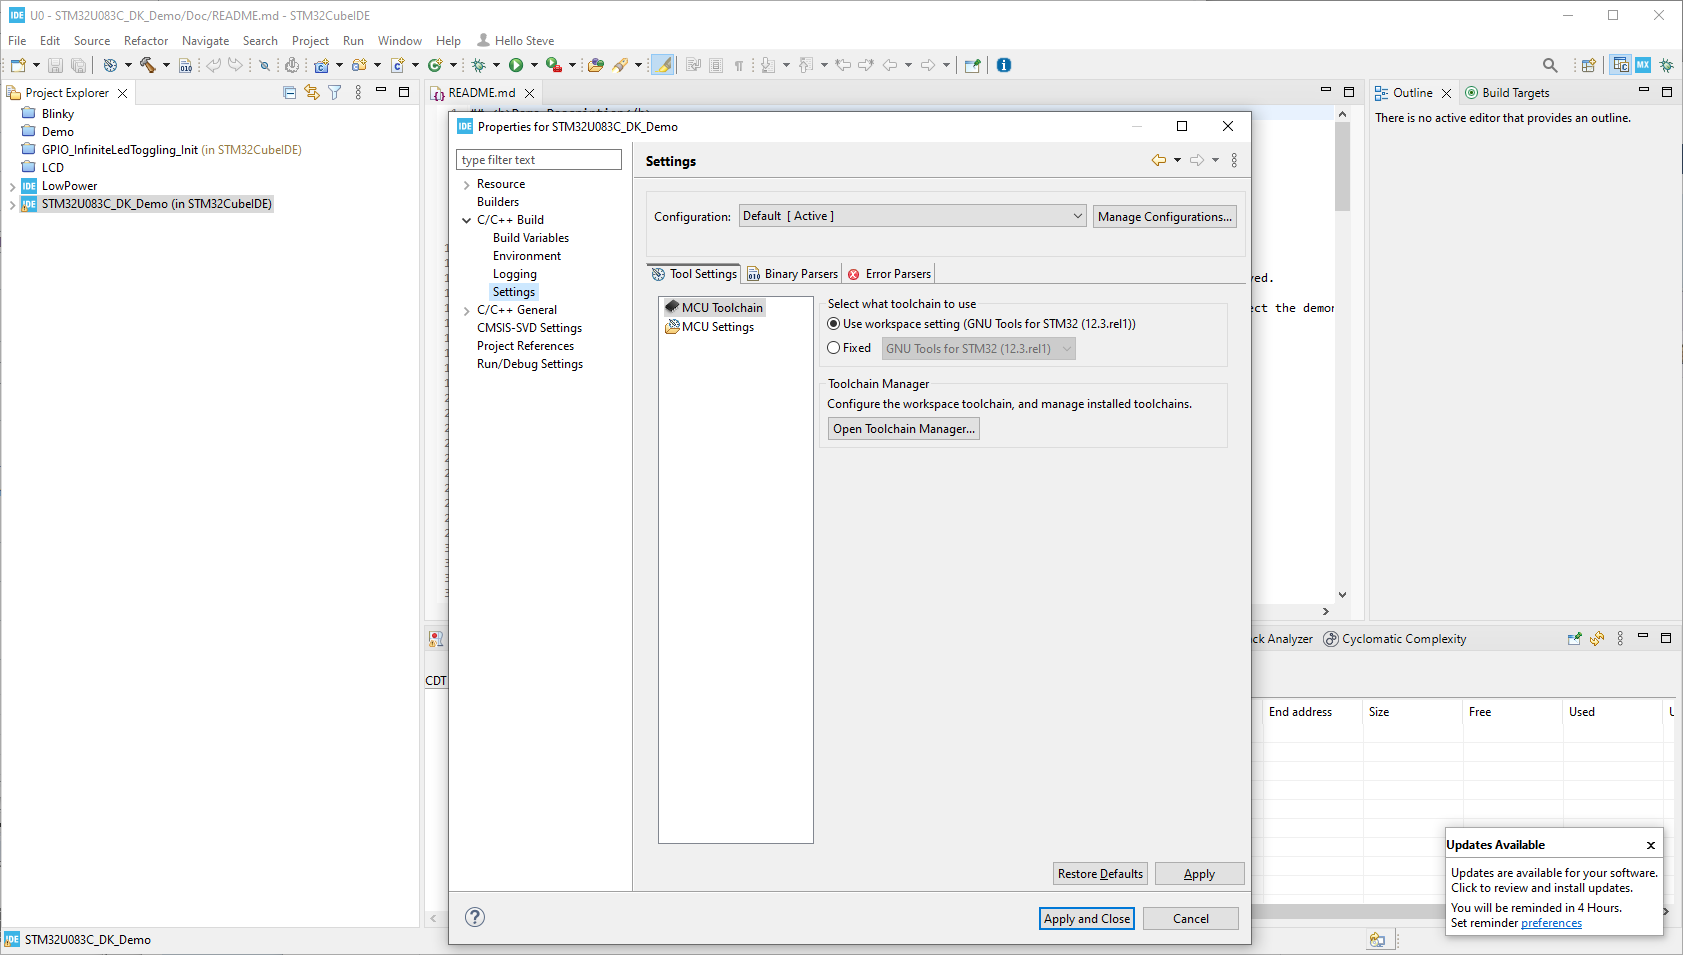
Task: Click the Open Toolchain Manager button
Action: (x=902, y=428)
